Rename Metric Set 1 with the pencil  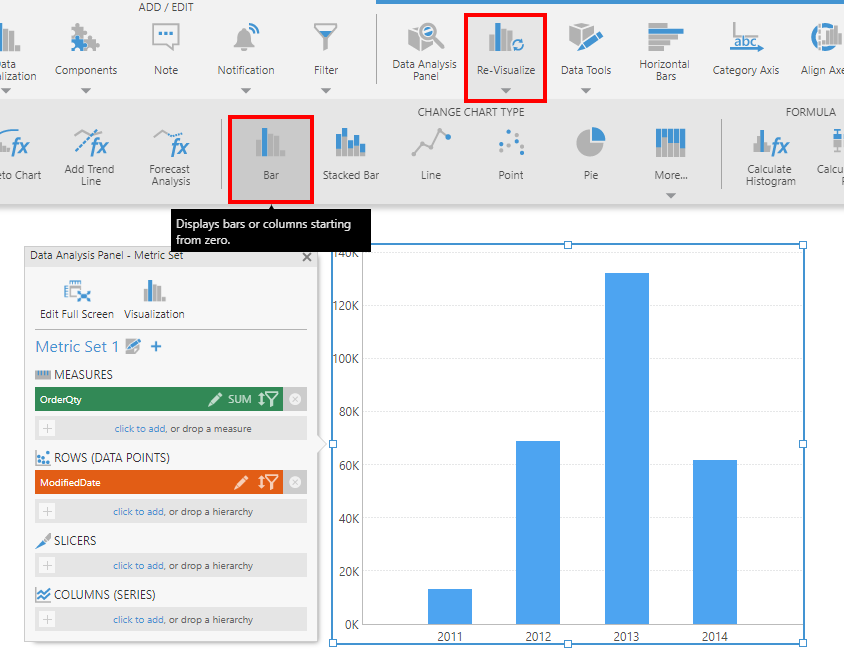pos(133,346)
